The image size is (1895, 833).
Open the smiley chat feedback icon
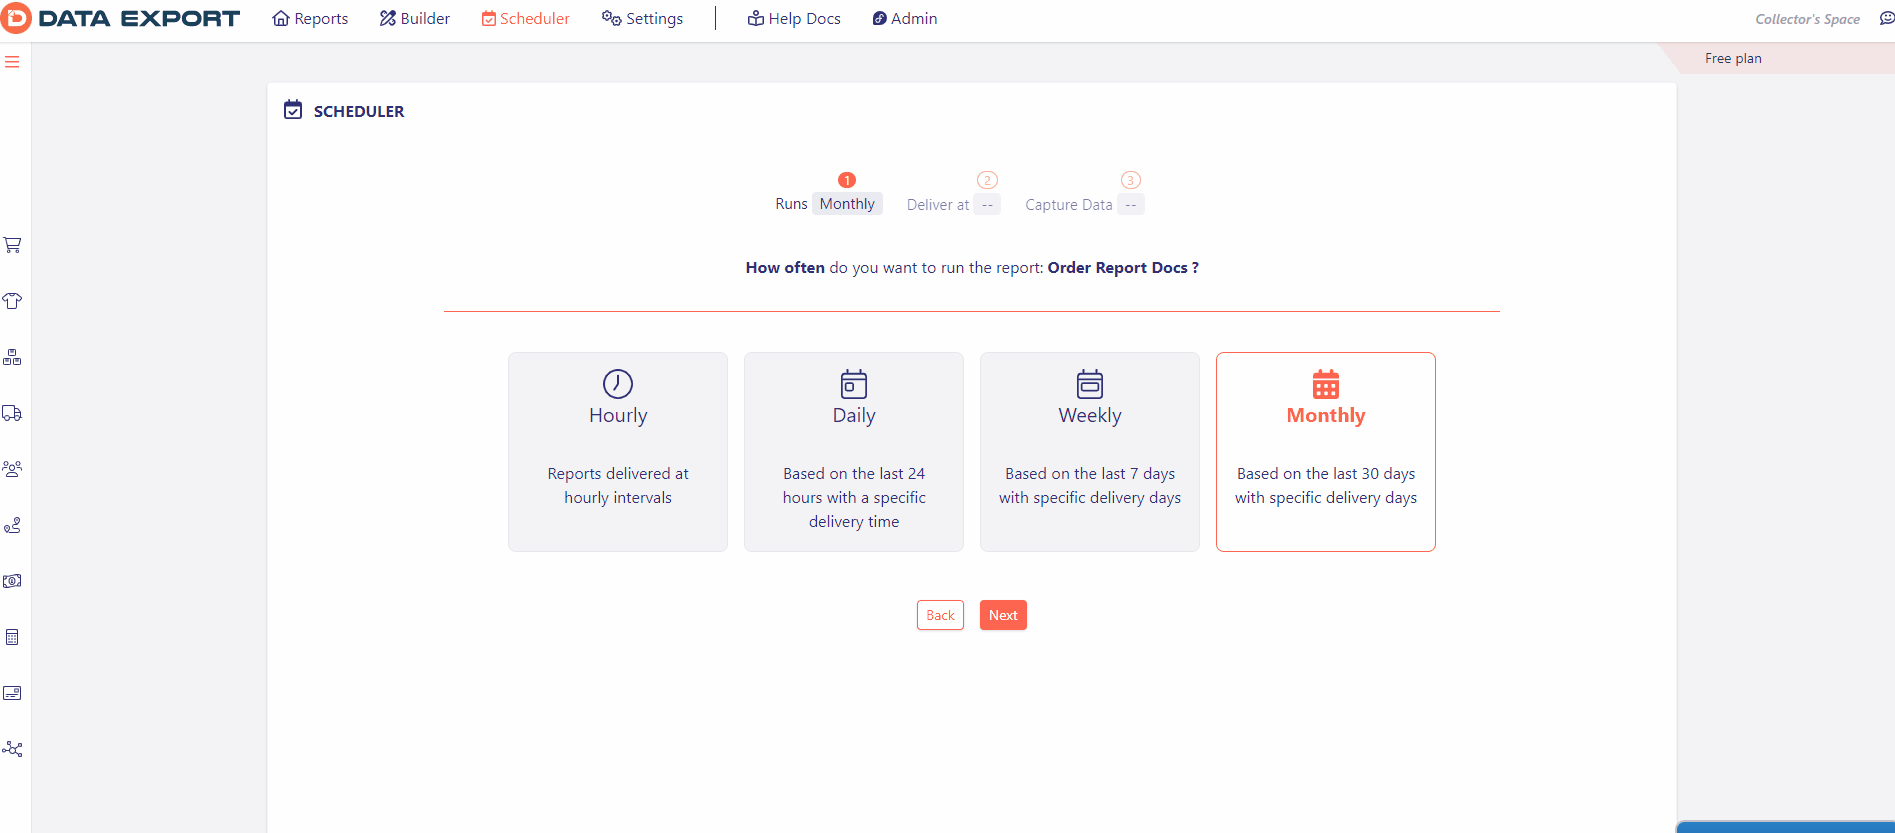tap(1886, 19)
